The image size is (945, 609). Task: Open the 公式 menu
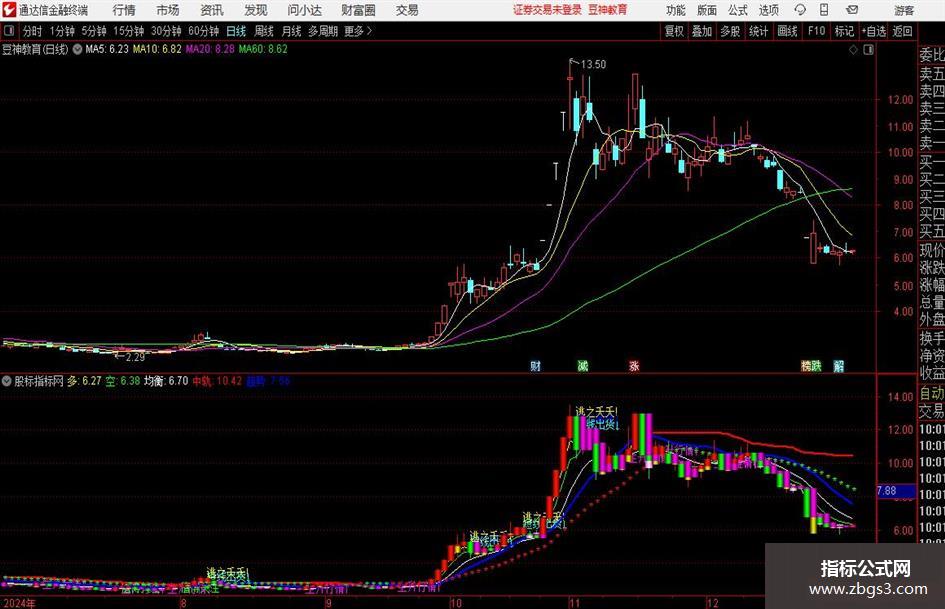[x=738, y=10]
